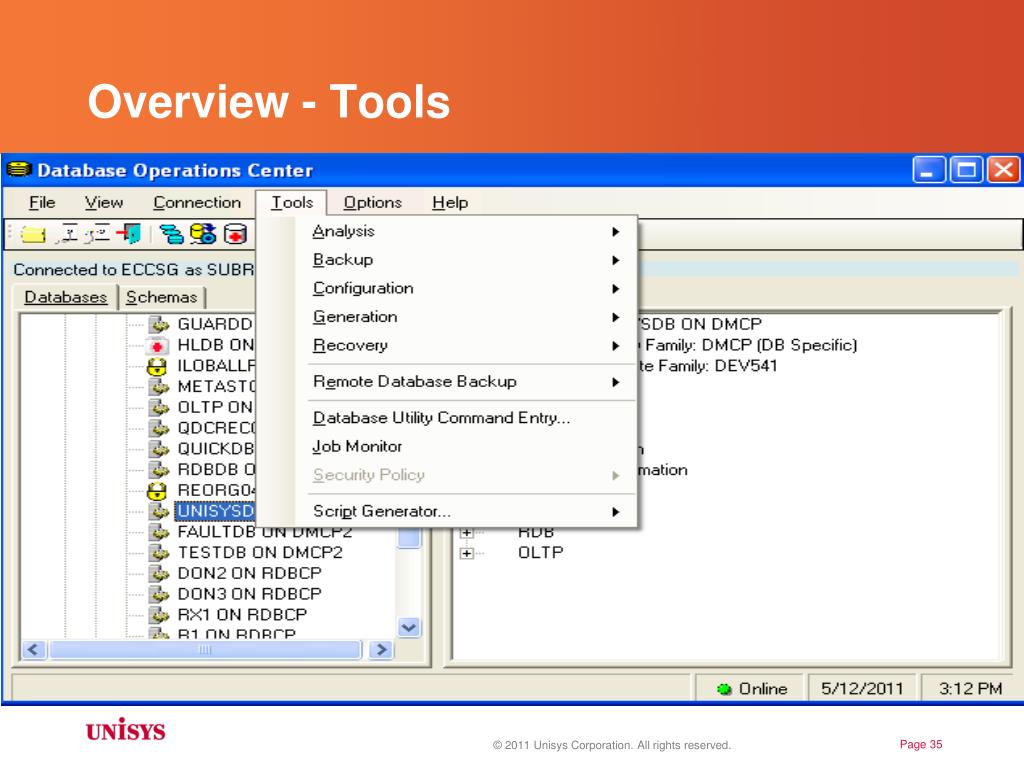Click the red cross icon beside HLDB ON
Screen dimensions: 1024x768
pyautogui.click(x=157, y=345)
